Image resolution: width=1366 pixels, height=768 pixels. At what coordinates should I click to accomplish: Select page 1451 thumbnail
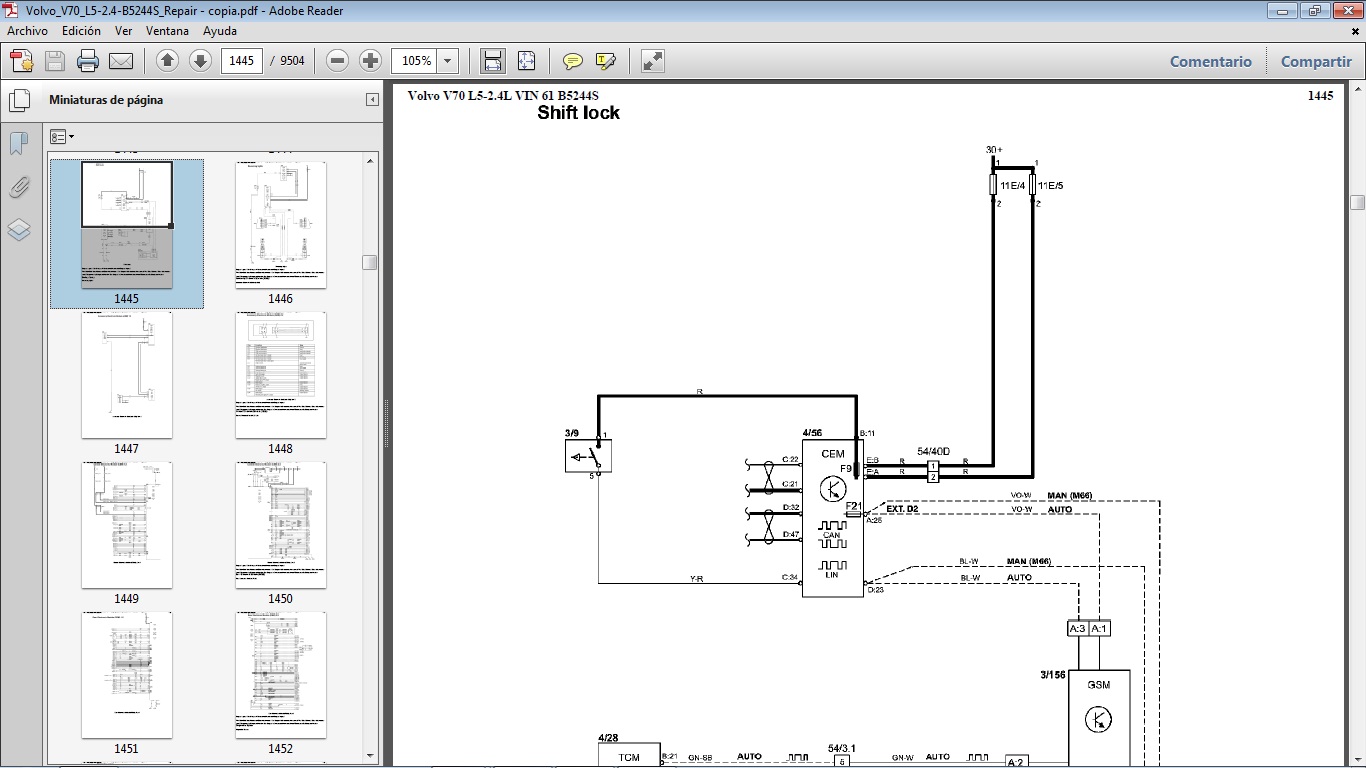[x=127, y=675]
